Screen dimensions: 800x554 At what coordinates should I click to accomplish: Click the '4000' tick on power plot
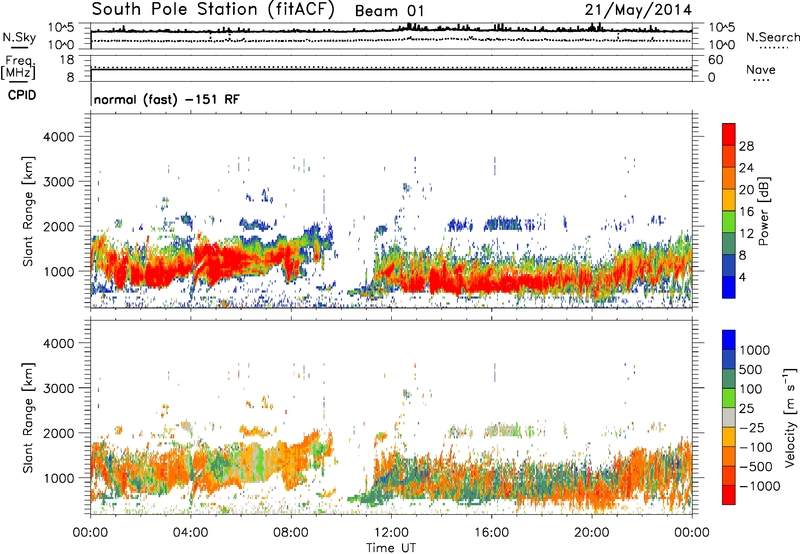(x=58, y=137)
